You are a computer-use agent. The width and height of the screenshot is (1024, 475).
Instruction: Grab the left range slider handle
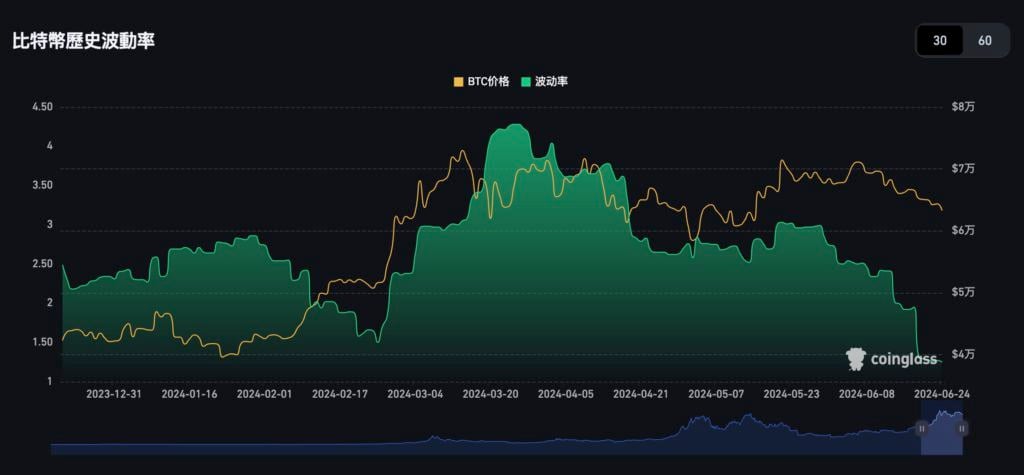pyautogui.click(x=921, y=429)
